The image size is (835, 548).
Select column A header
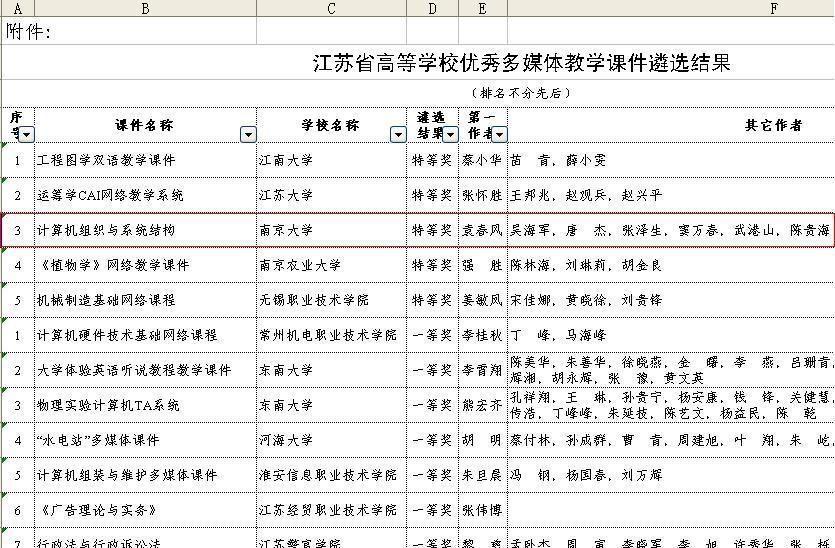[17, 8]
